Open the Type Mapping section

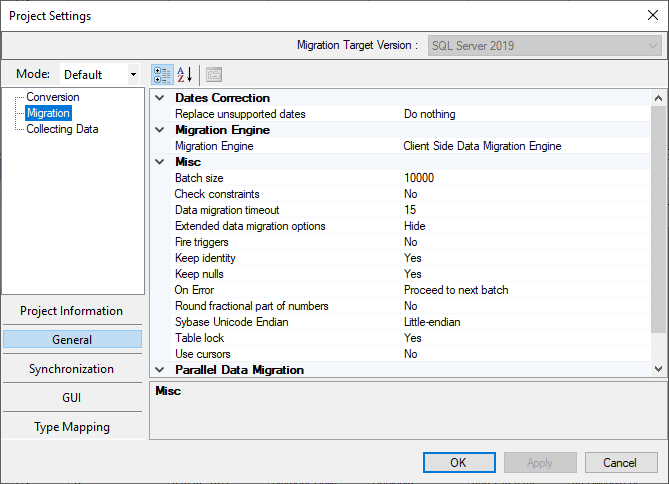(72, 427)
